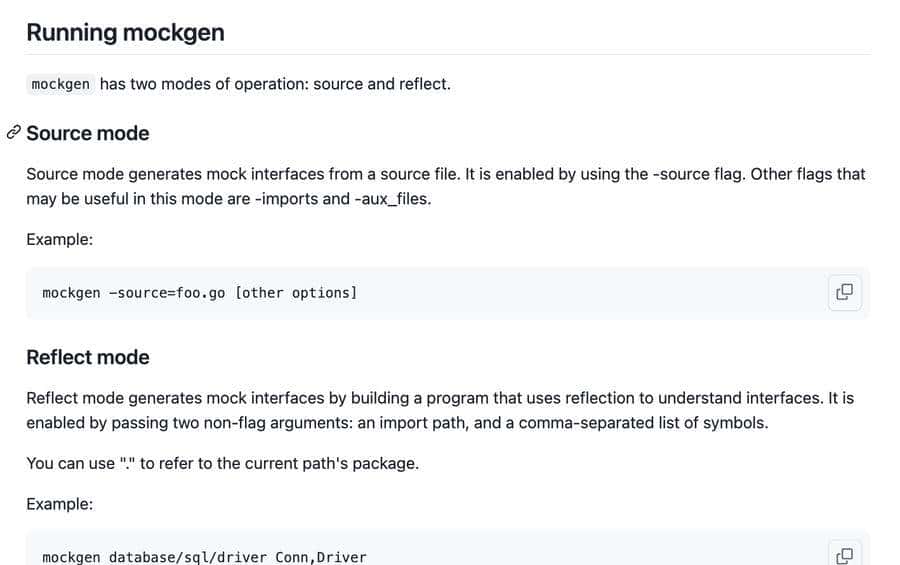Image resolution: width=900 pixels, height=565 pixels.
Task: Click the sentence about two modes of operation
Action: [275, 84]
